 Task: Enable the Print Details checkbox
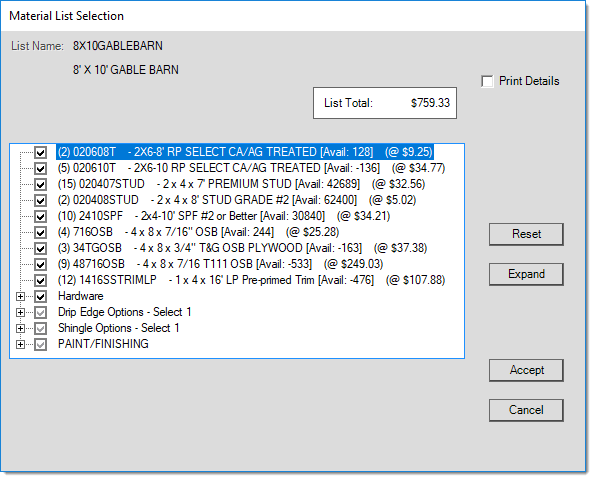pos(487,81)
